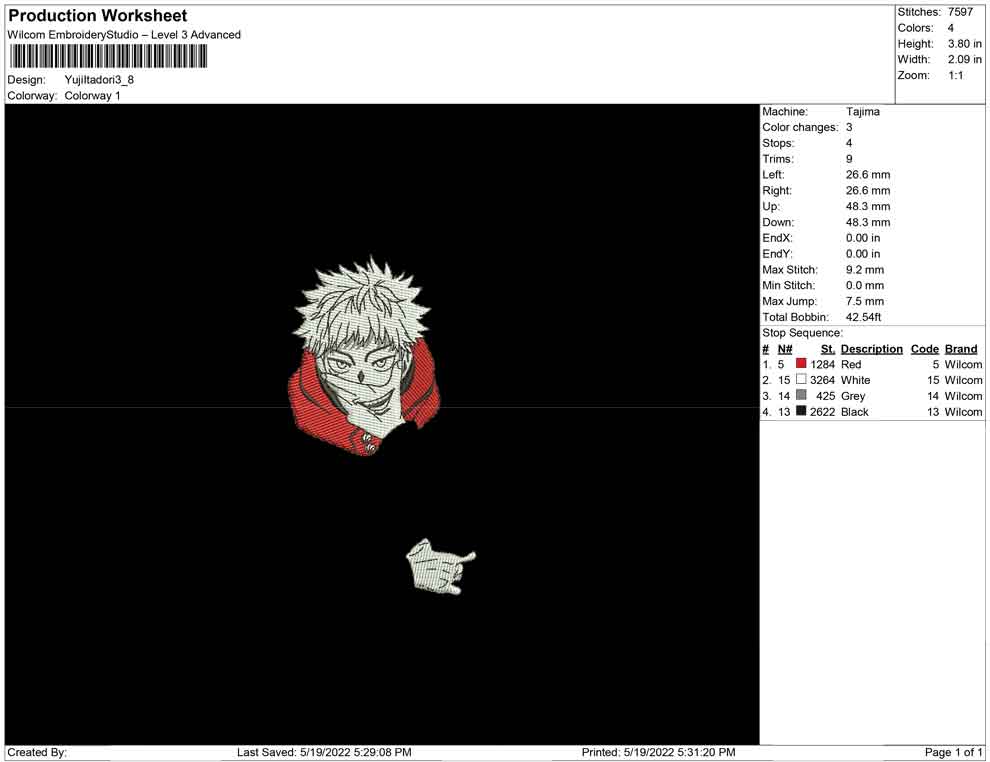Screen dimensions: 990x762
Task: Click the stitch count '3264' in White row
Action: (822, 380)
